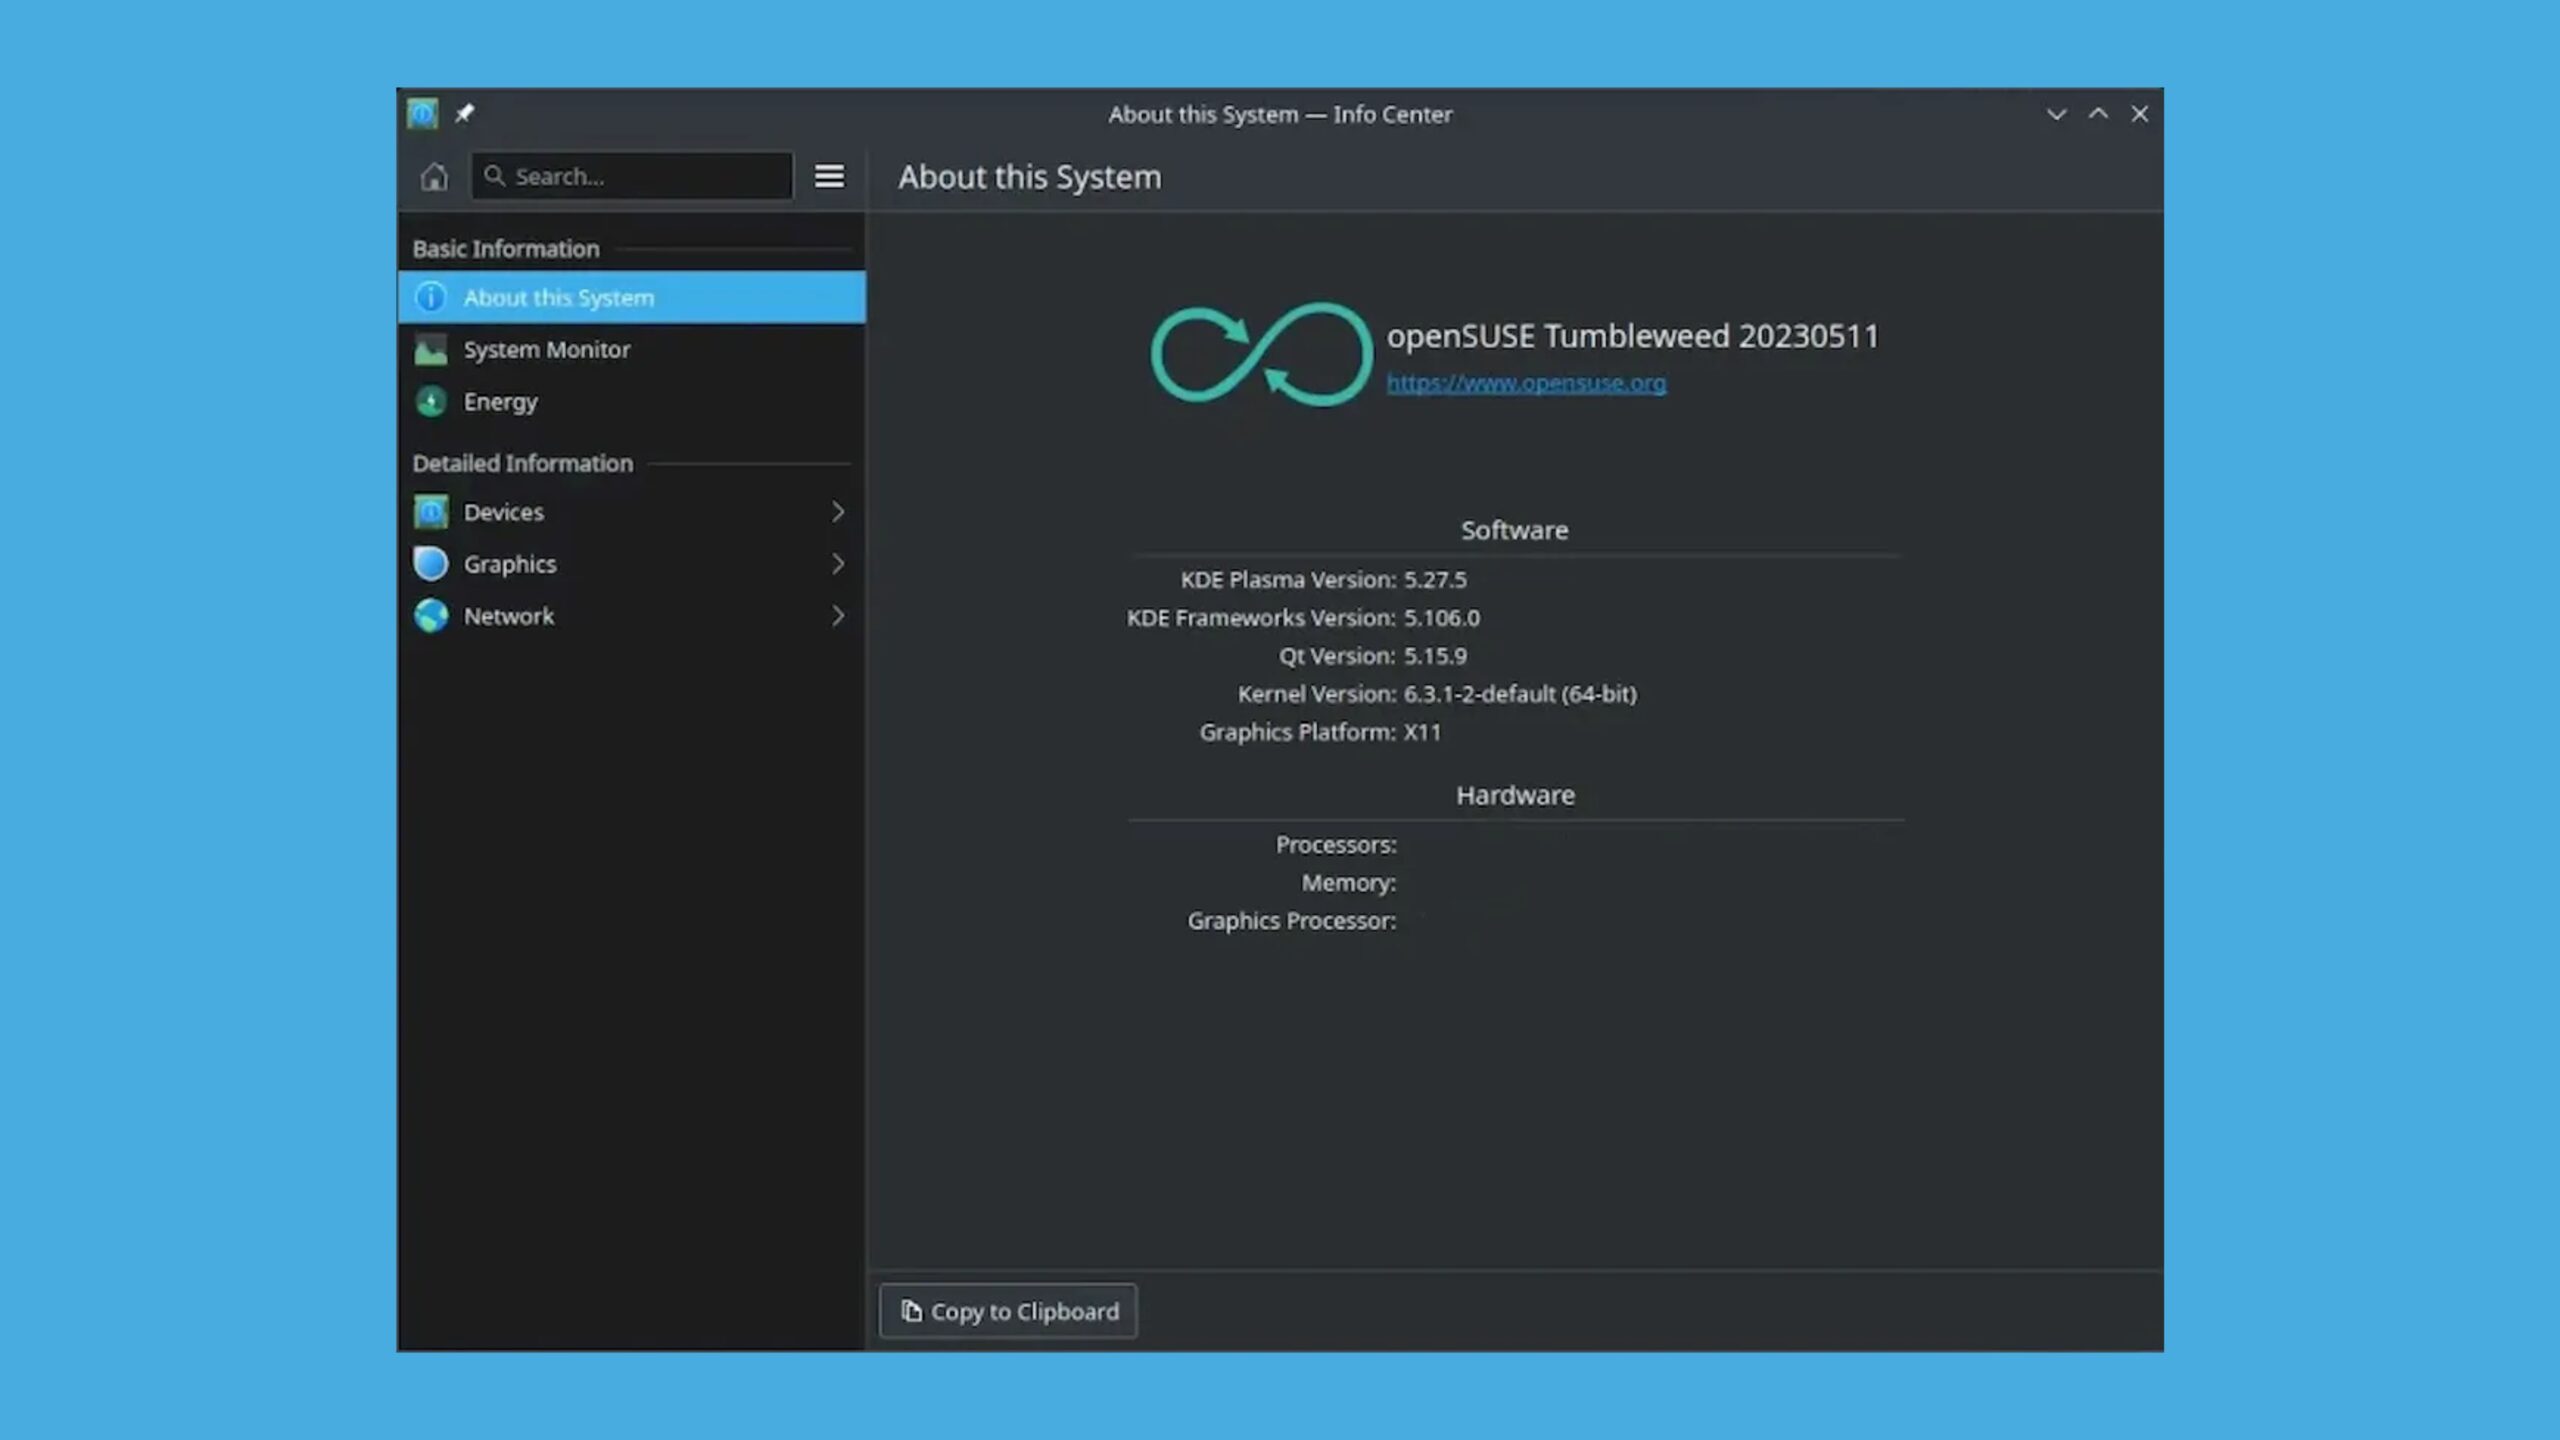Click the Devices category icon
Screen dimensions: 2560x1440
pyautogui.click(x=431, y=512)
